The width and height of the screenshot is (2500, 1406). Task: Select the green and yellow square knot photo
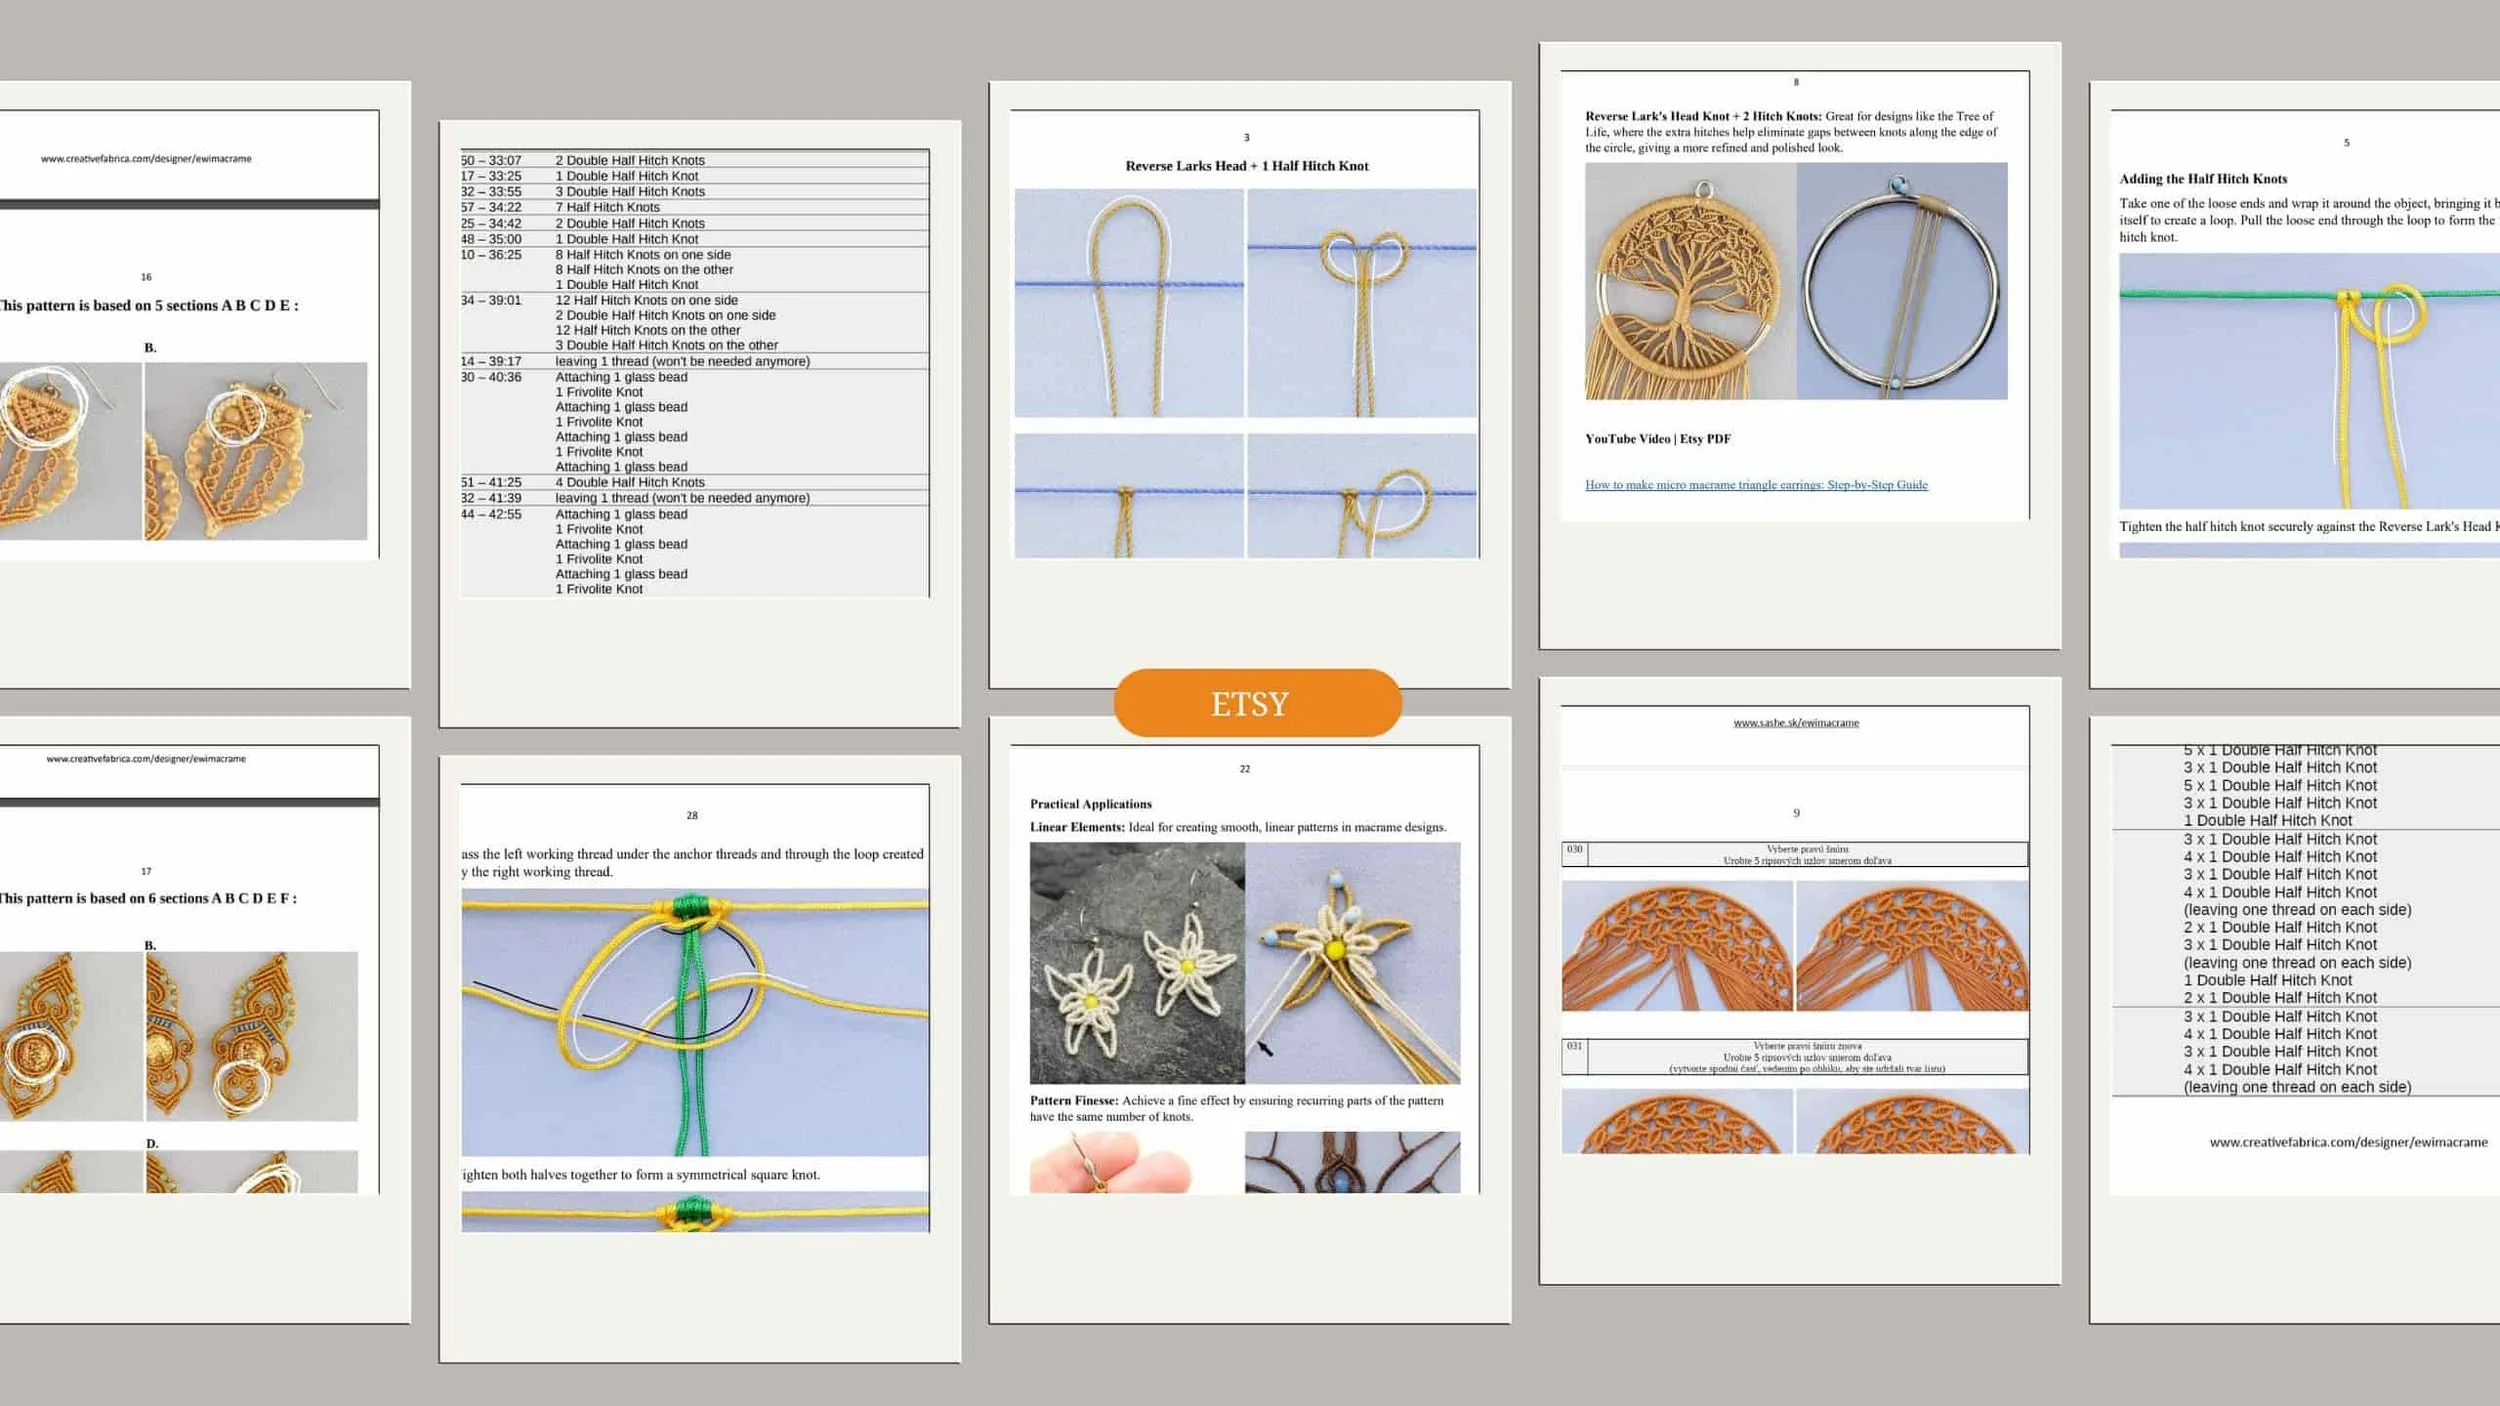pyautogui.click(x=694, y=1022)
